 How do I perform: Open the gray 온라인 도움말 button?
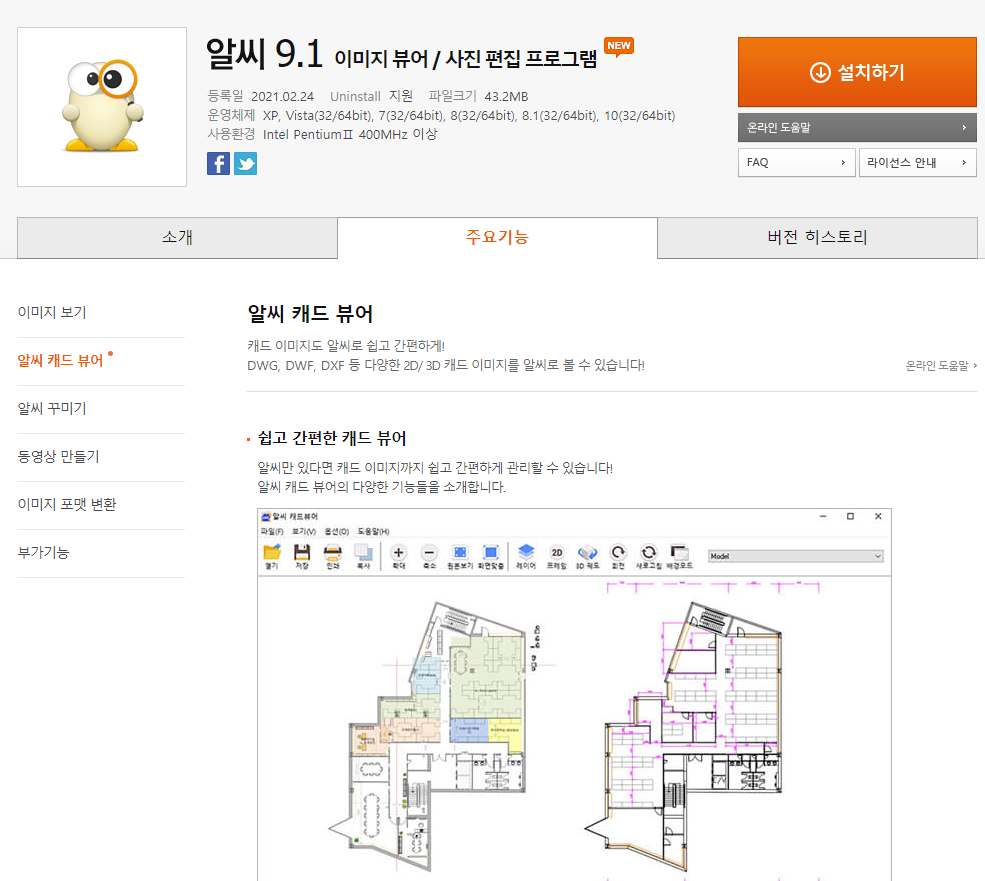[x=857, y=128]
